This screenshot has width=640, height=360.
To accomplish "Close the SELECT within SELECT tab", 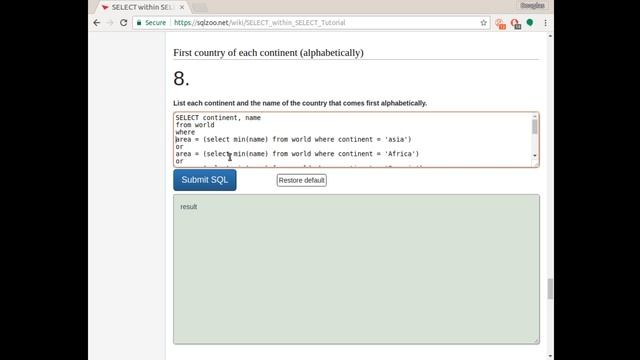I will pyautogui.click(x=182, y=7).
